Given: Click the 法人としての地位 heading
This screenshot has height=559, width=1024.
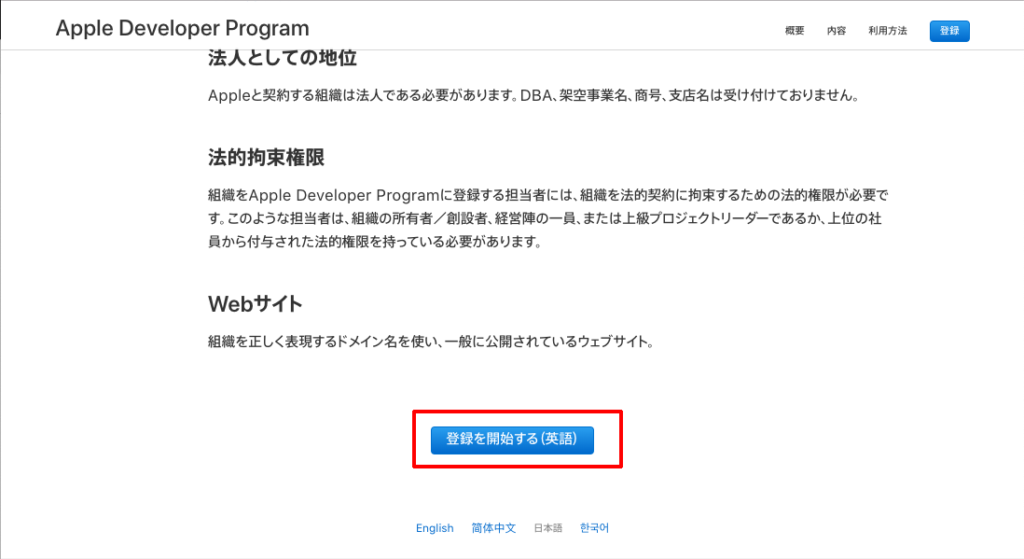Looking at the screenshot, I should click(x=282, y=58).
